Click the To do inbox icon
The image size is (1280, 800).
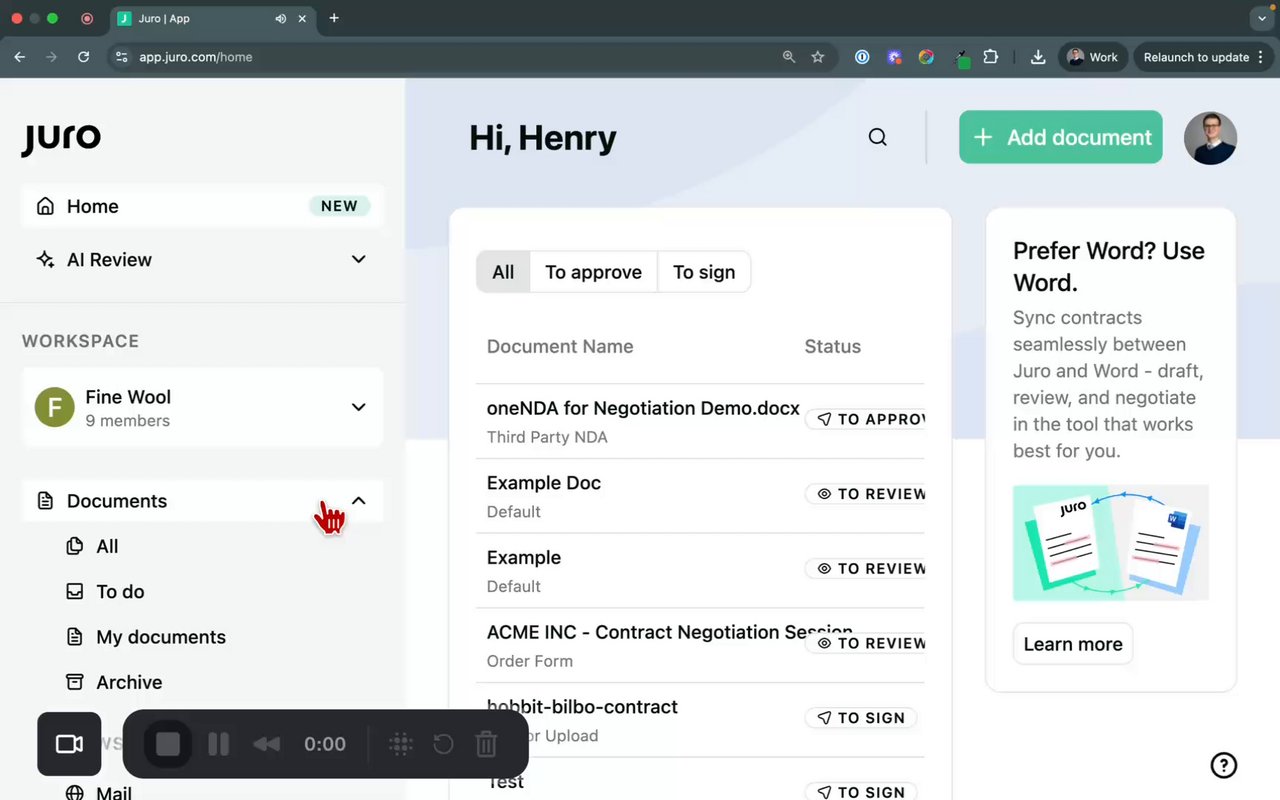tap(74, 591)
